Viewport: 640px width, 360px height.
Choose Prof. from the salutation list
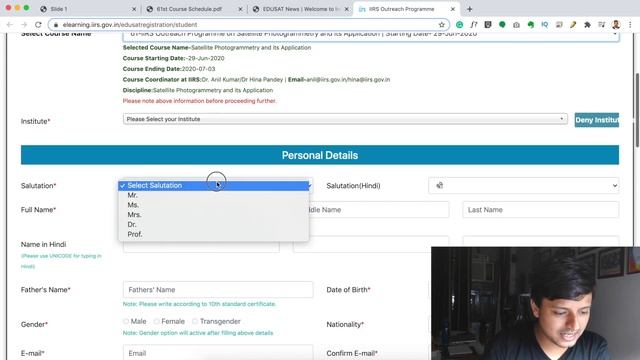pos(213,235)
